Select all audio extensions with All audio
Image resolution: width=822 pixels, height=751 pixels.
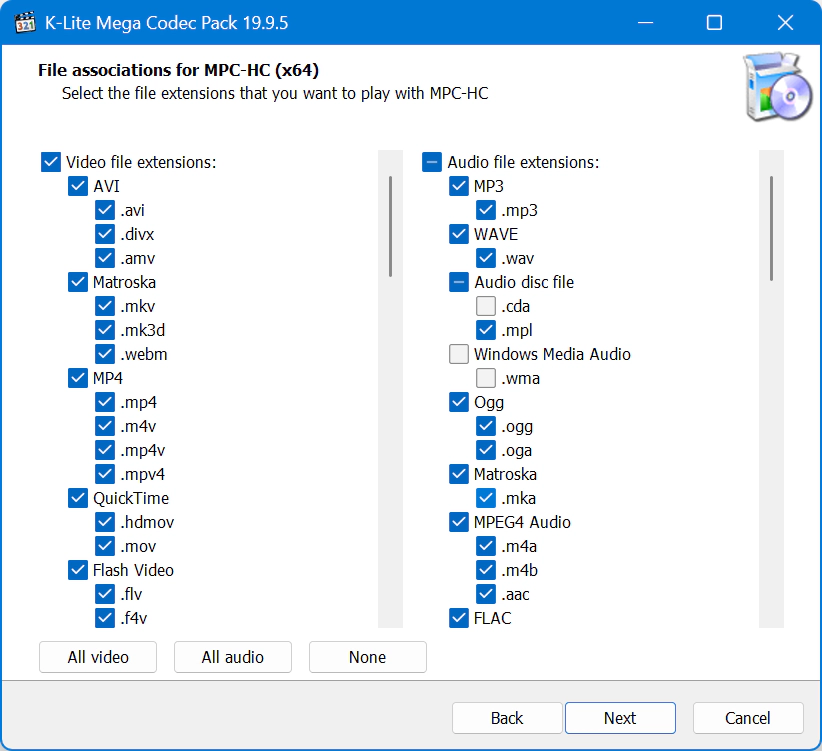233,657
